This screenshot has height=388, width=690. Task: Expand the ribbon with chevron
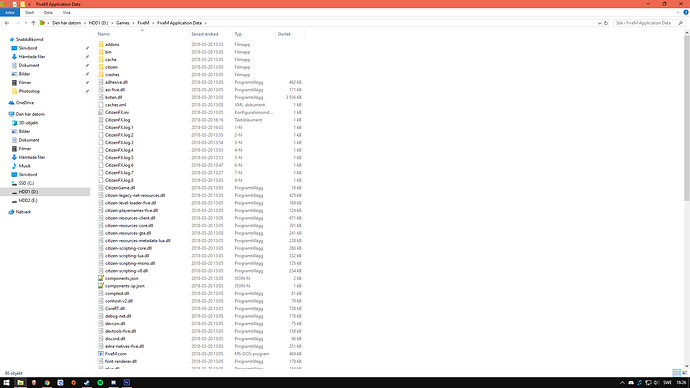(x=678, y=12)
